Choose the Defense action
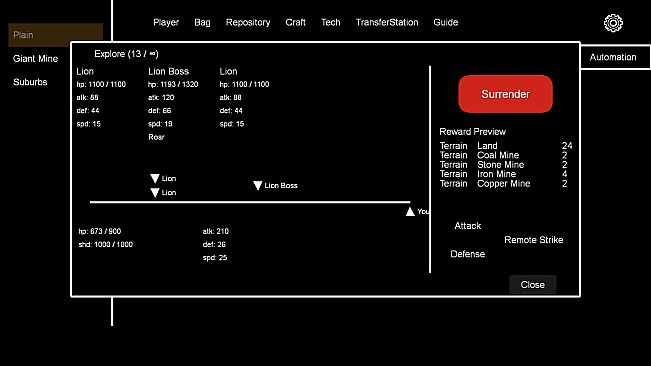651x366 pixels. coord(467,254)
